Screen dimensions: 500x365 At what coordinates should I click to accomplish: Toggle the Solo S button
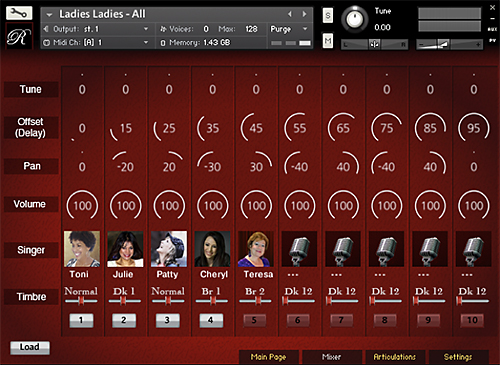(x=328, y=15)
